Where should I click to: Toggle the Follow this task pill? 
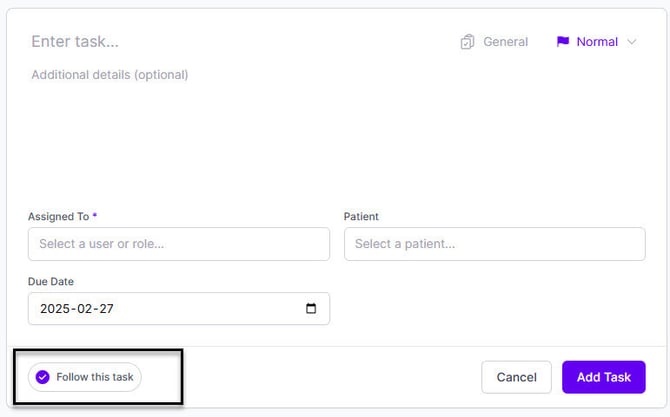tap(85, 377)
